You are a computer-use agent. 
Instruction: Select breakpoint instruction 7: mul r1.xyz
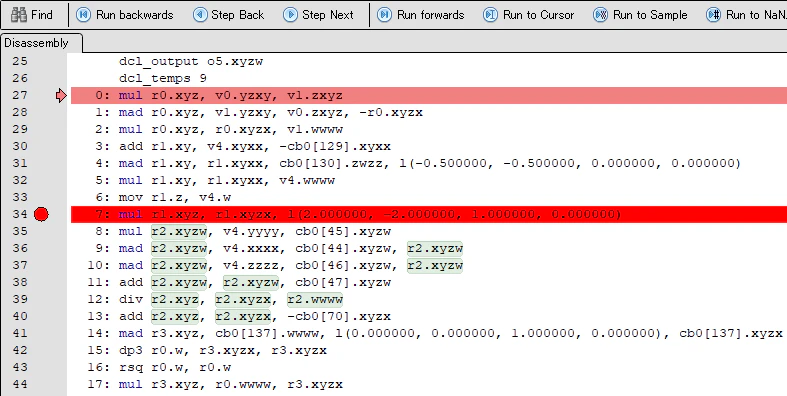(x=429, y=214)
